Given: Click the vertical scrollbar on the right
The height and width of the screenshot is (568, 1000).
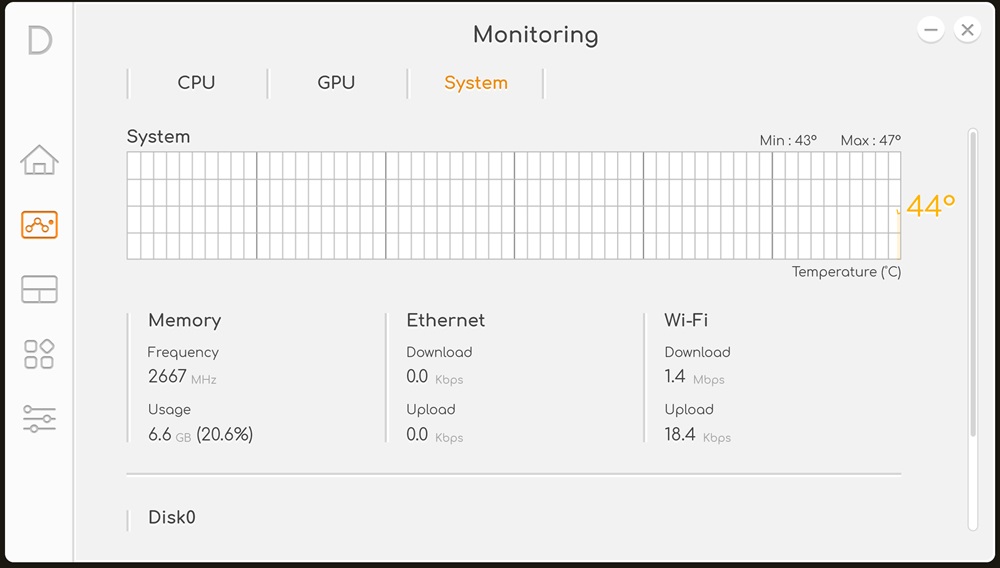Looking at the screenshot, I should (973, 283).
